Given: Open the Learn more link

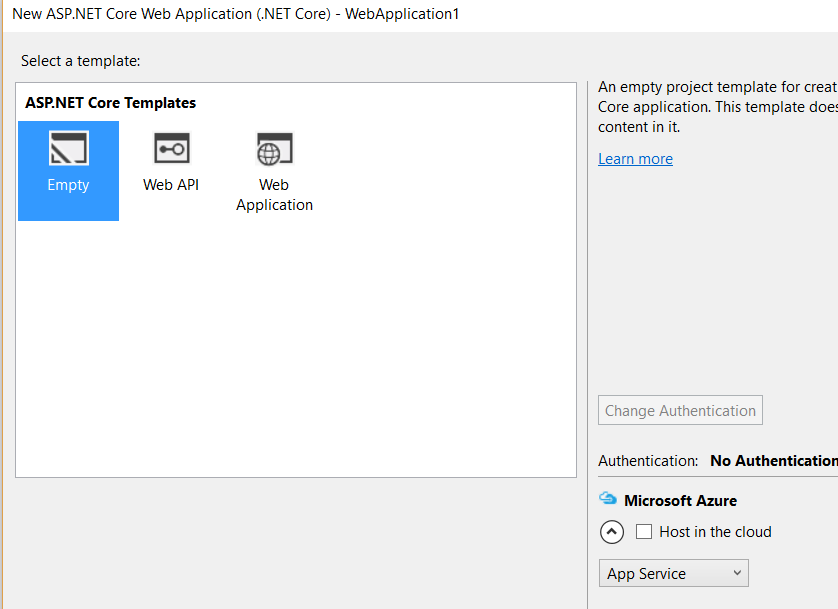Looking at the screenshot, I should [x=635, y=159].
